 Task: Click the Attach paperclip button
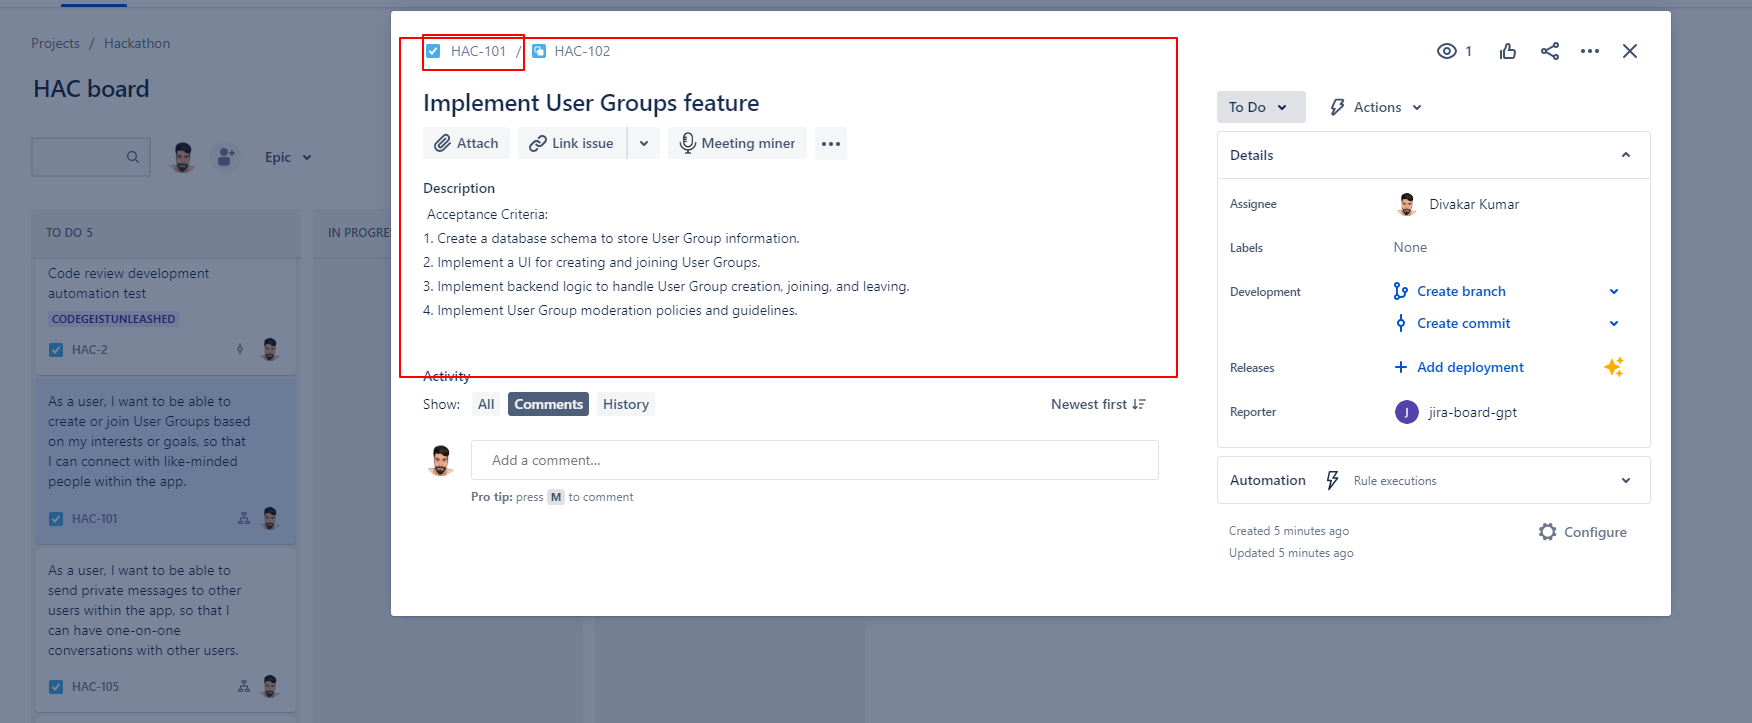click(x=466, y=143)
